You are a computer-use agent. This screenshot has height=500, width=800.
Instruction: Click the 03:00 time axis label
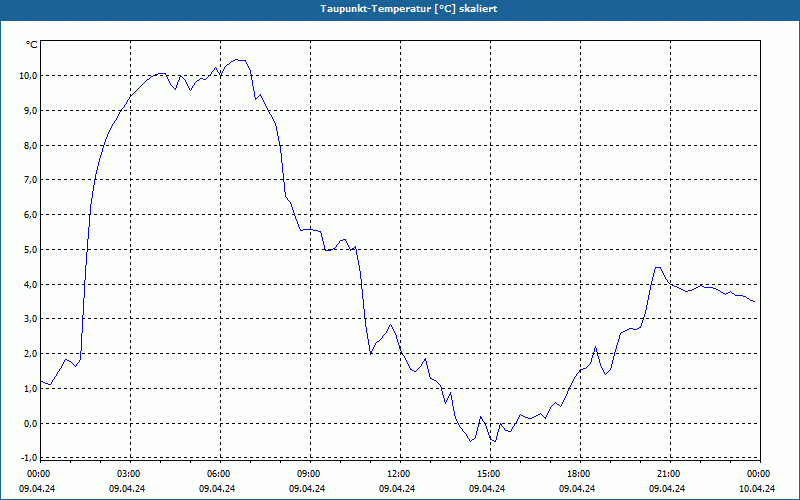pos(128,474)
